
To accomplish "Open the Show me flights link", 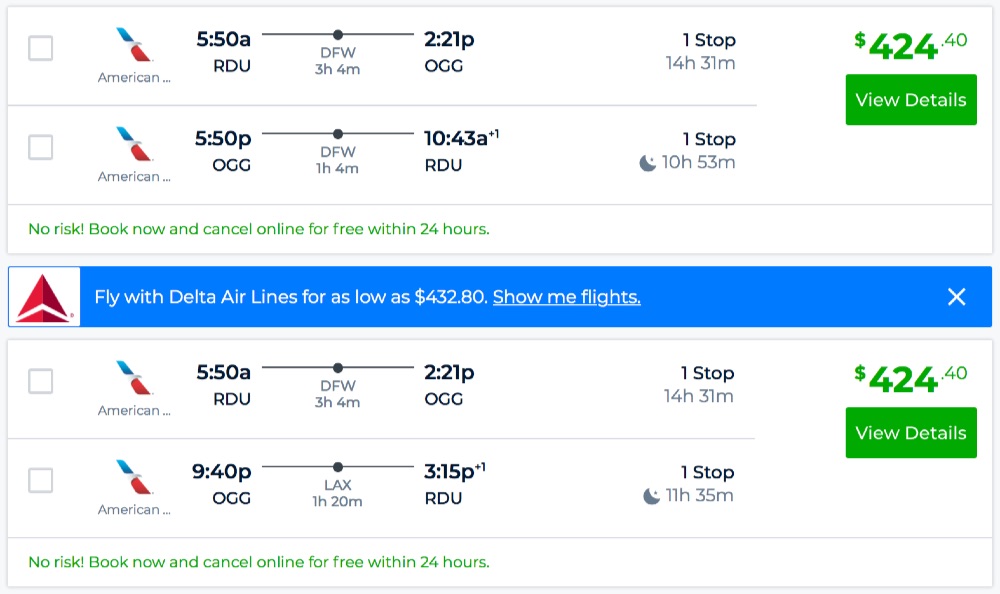I will pyautogui.click(x=566, y=297).
